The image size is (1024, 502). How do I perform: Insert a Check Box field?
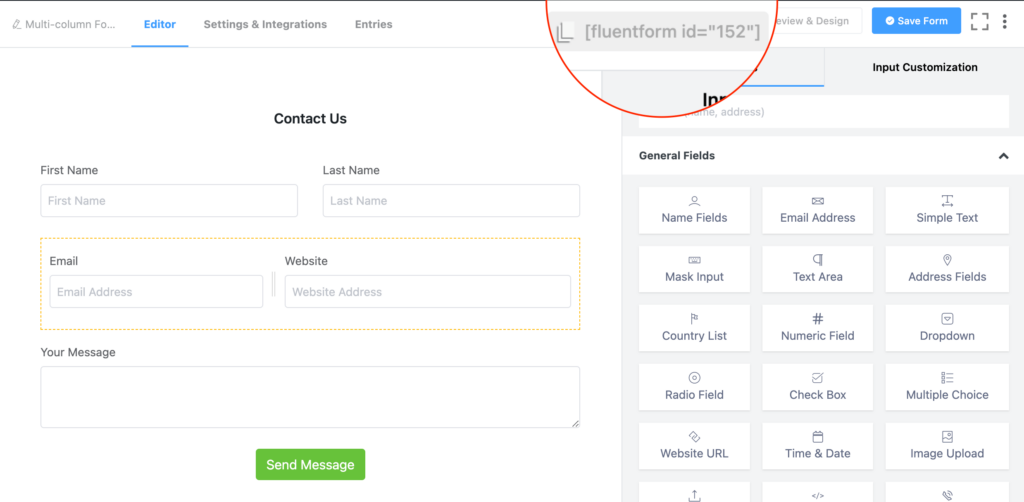point(818,387)
